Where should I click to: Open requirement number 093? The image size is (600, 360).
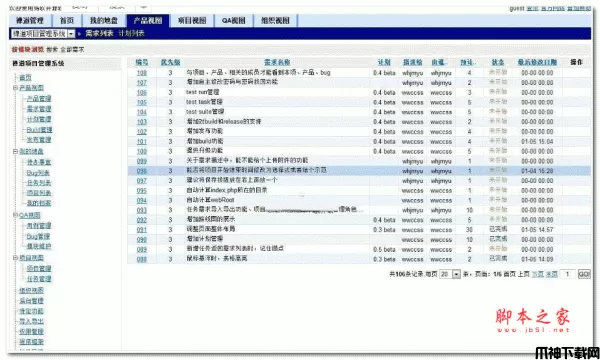click(x=142, y=210)
